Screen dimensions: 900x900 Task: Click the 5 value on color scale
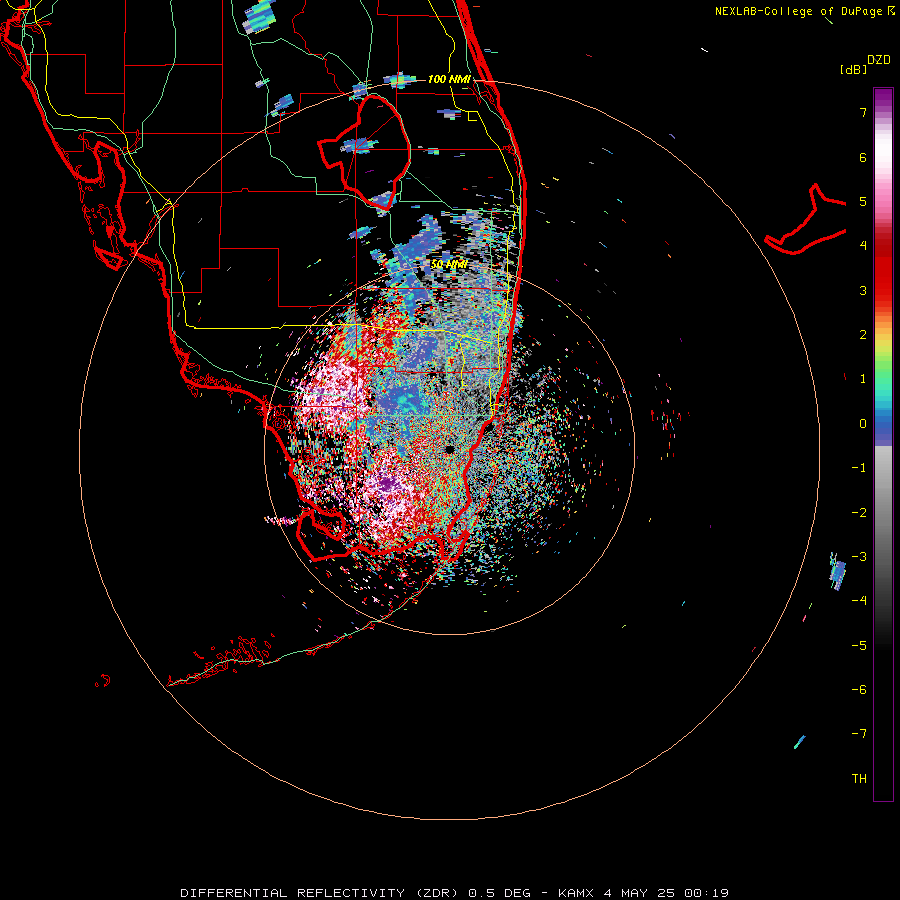[x=863, y=201]
